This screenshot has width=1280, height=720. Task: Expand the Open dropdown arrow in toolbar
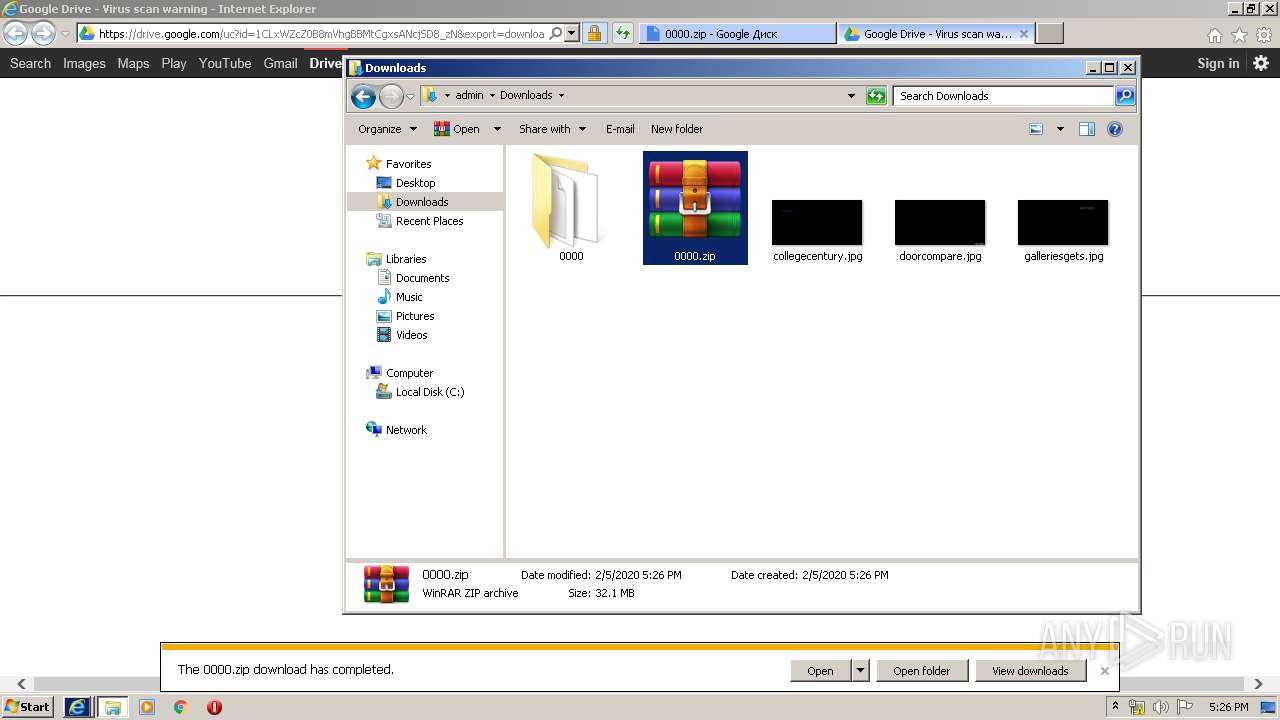[x=497, y=129]
